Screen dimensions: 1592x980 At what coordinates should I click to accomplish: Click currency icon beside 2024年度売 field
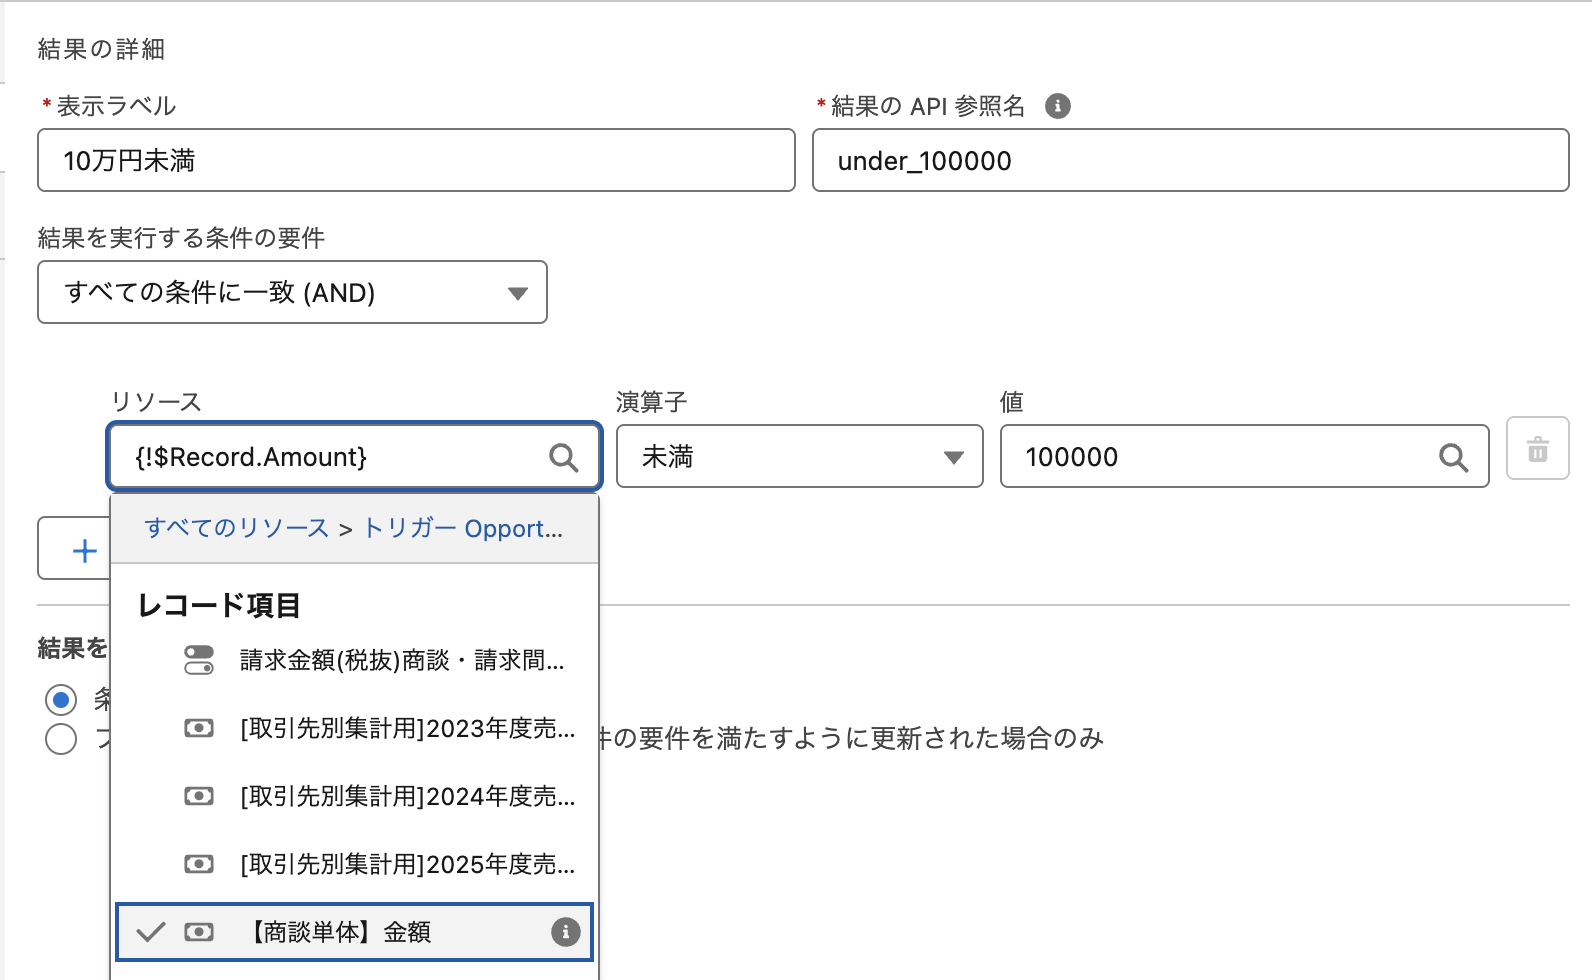(199, 796)
